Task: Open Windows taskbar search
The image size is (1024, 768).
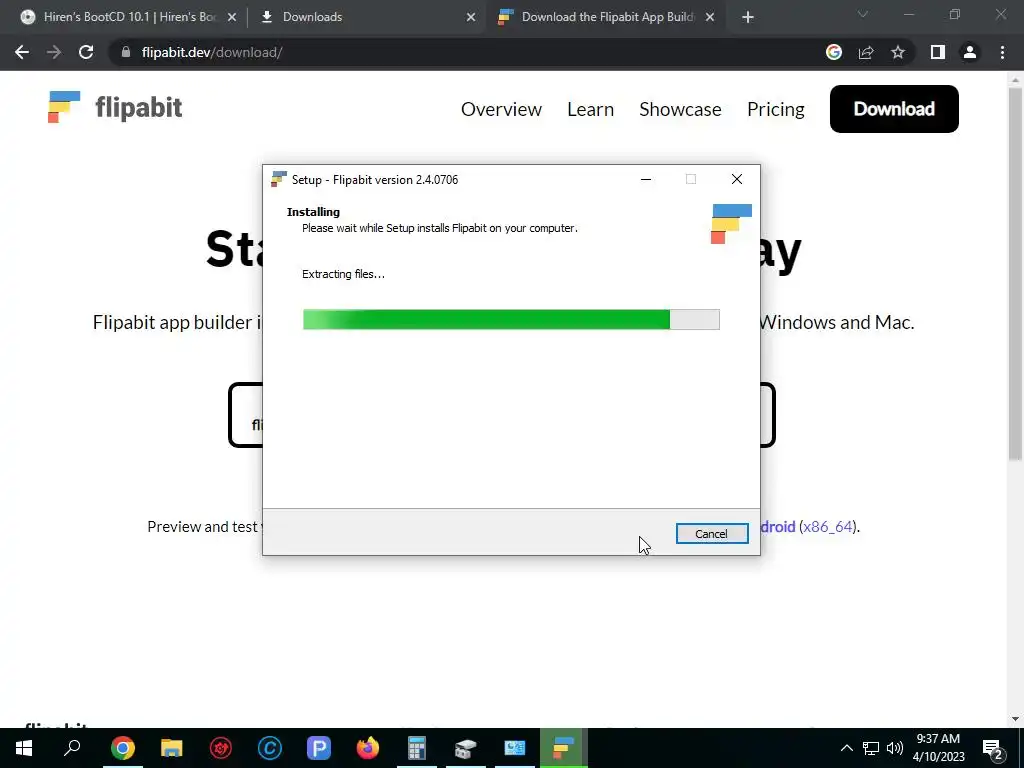Action: point(72,748)
